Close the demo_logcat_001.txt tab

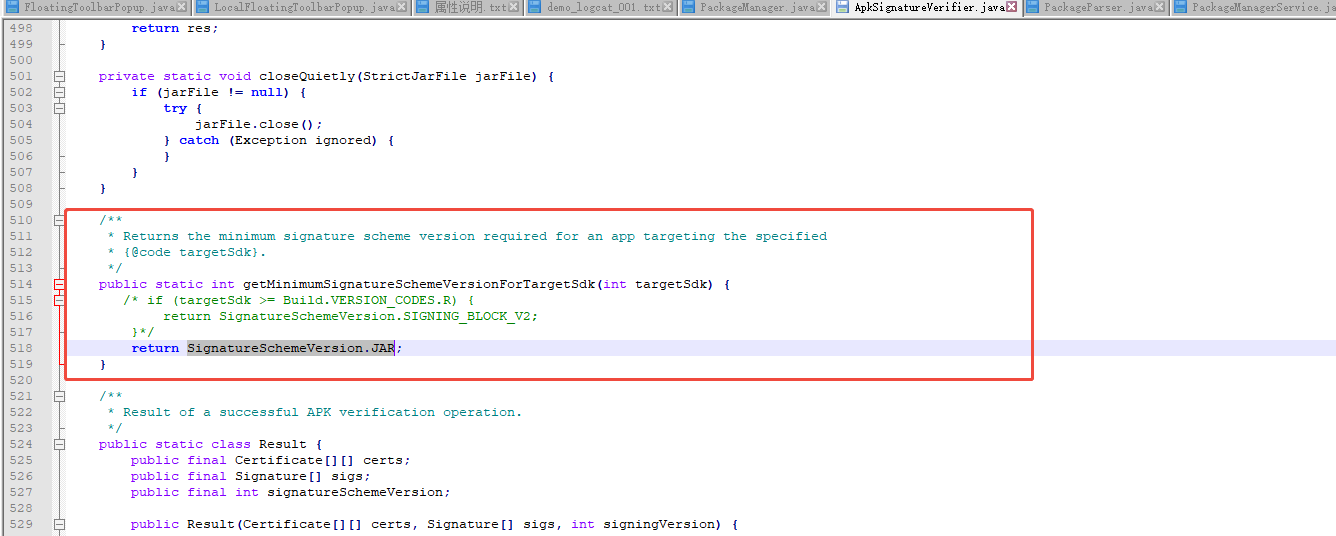(669, 8)
